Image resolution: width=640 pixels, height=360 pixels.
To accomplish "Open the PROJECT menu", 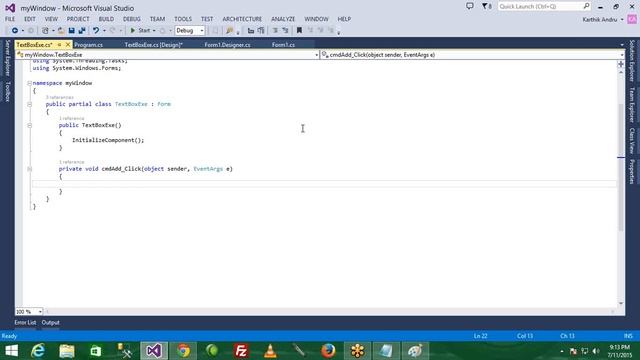I will click(x=78, y=19).
